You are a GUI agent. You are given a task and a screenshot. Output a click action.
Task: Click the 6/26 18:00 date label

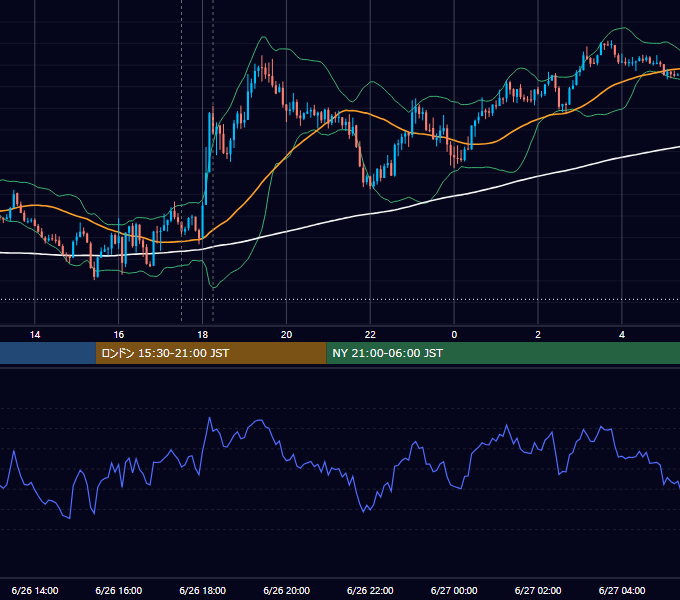click(203, 590)
